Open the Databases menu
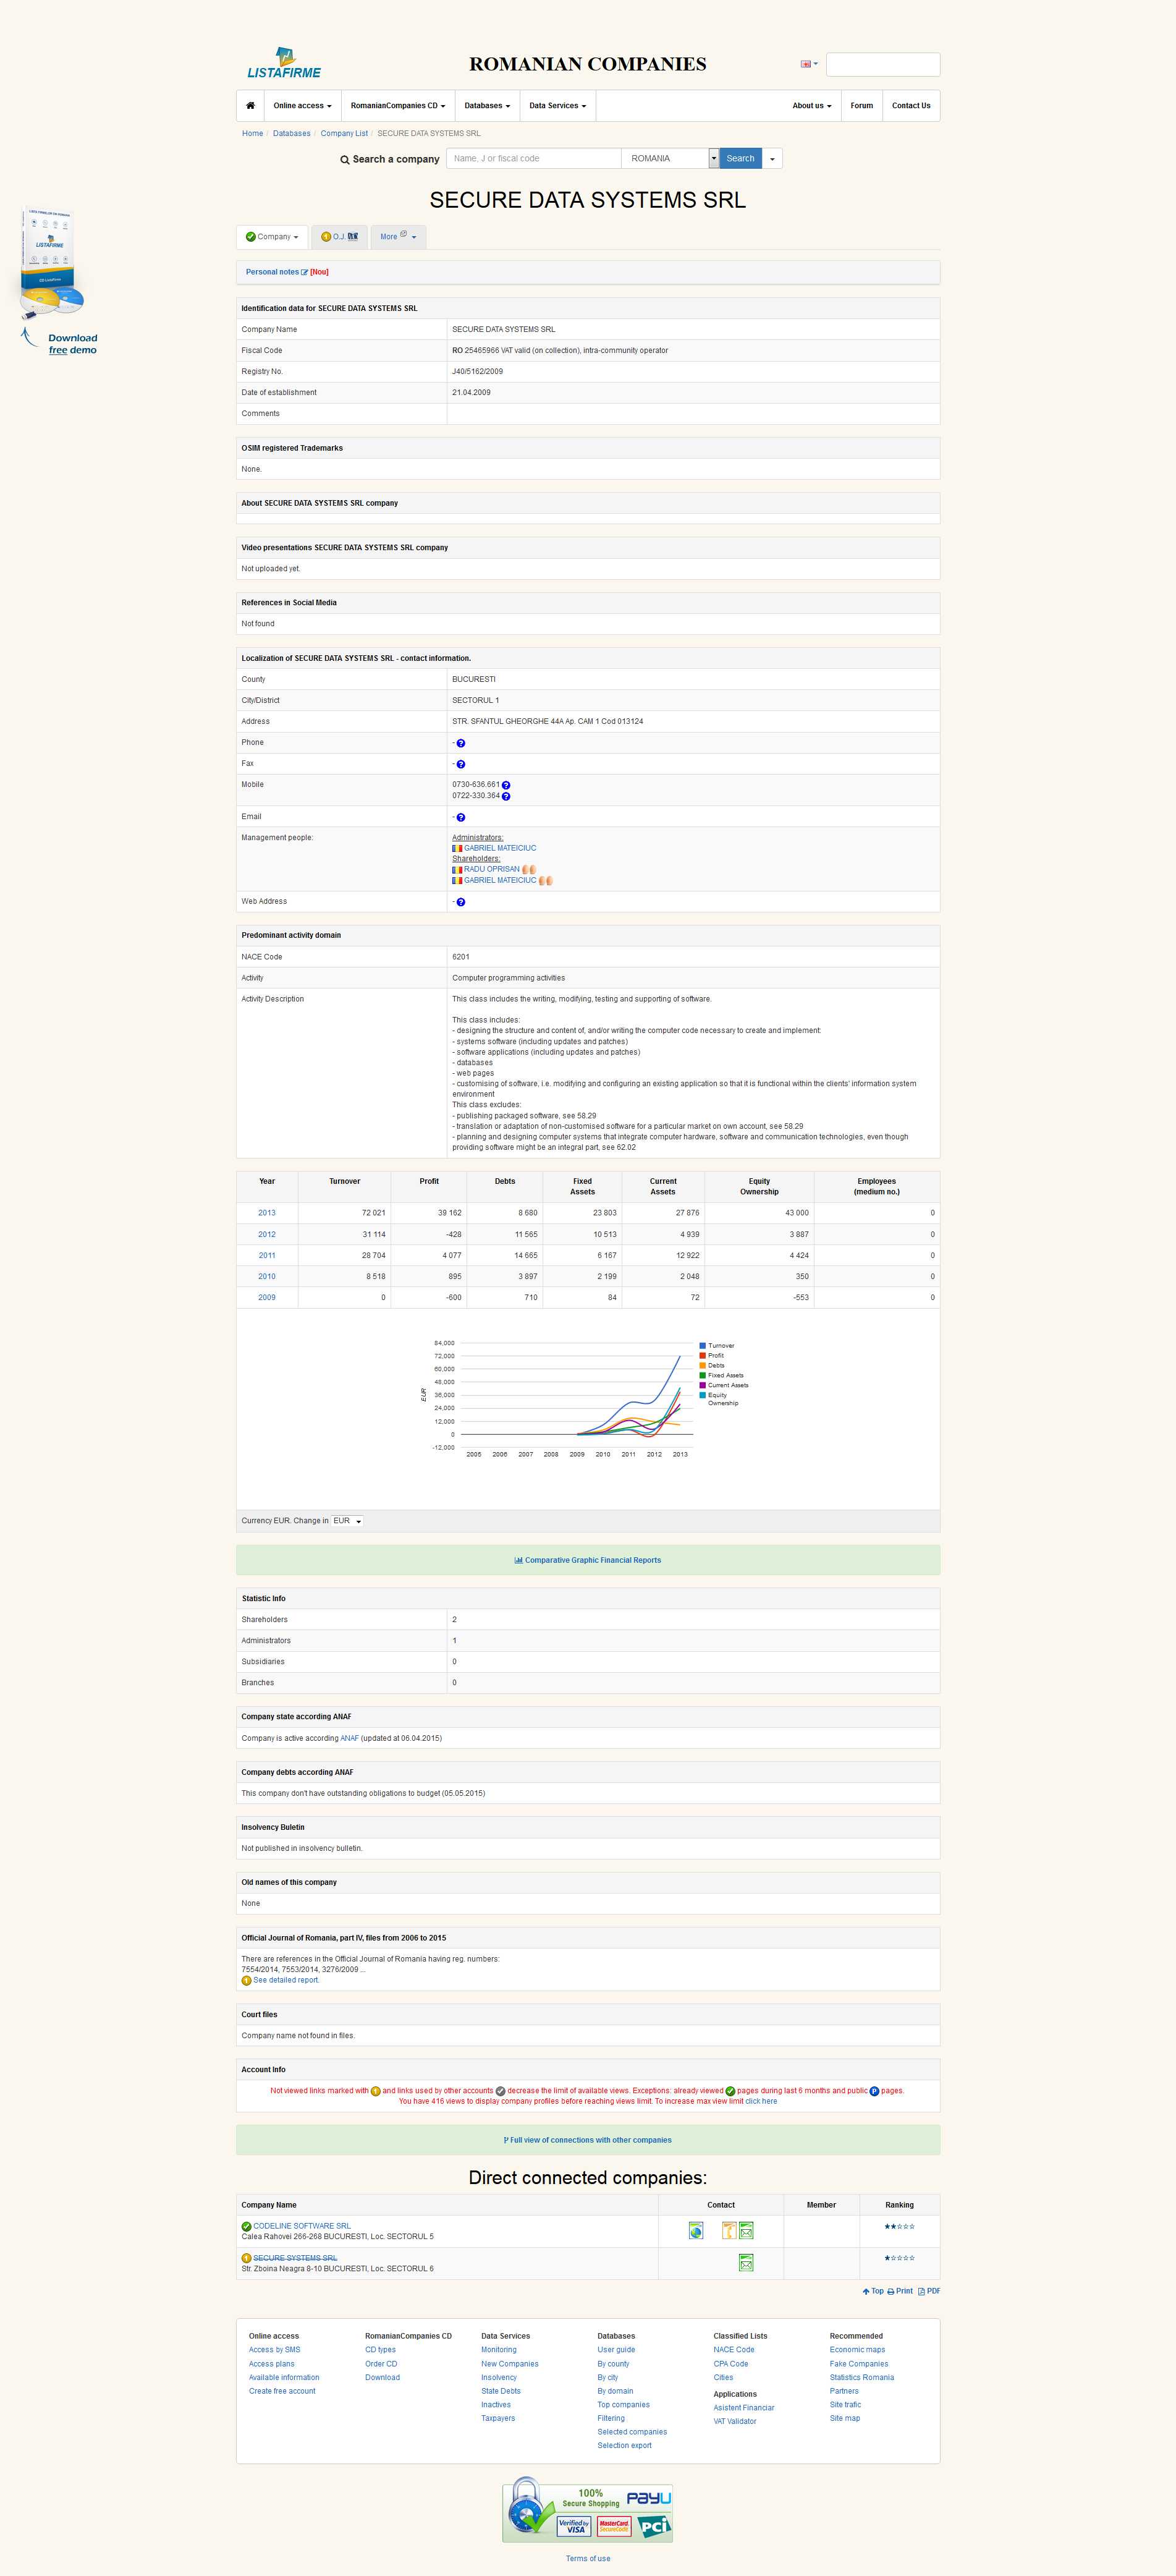The image size is (1176, 2576). pos(487,106)
